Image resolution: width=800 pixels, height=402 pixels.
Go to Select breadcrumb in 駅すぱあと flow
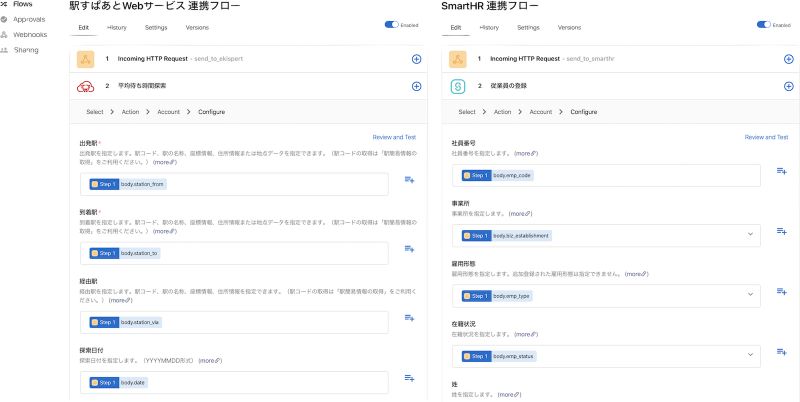point(94,112)
